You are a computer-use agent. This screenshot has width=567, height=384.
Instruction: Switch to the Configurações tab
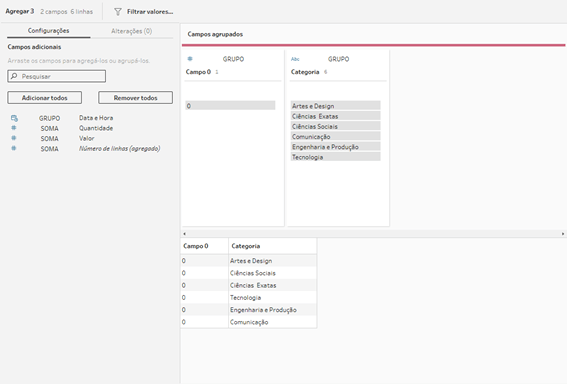pyautogui.click(x=48, y=31)
